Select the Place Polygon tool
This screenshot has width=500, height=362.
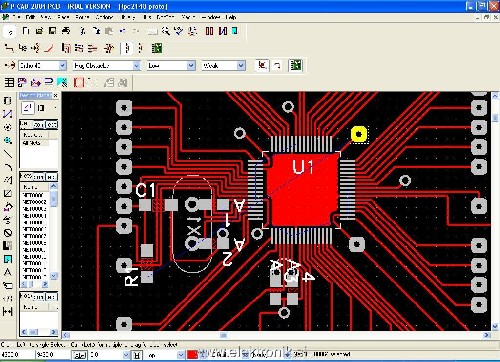point(7,180)
